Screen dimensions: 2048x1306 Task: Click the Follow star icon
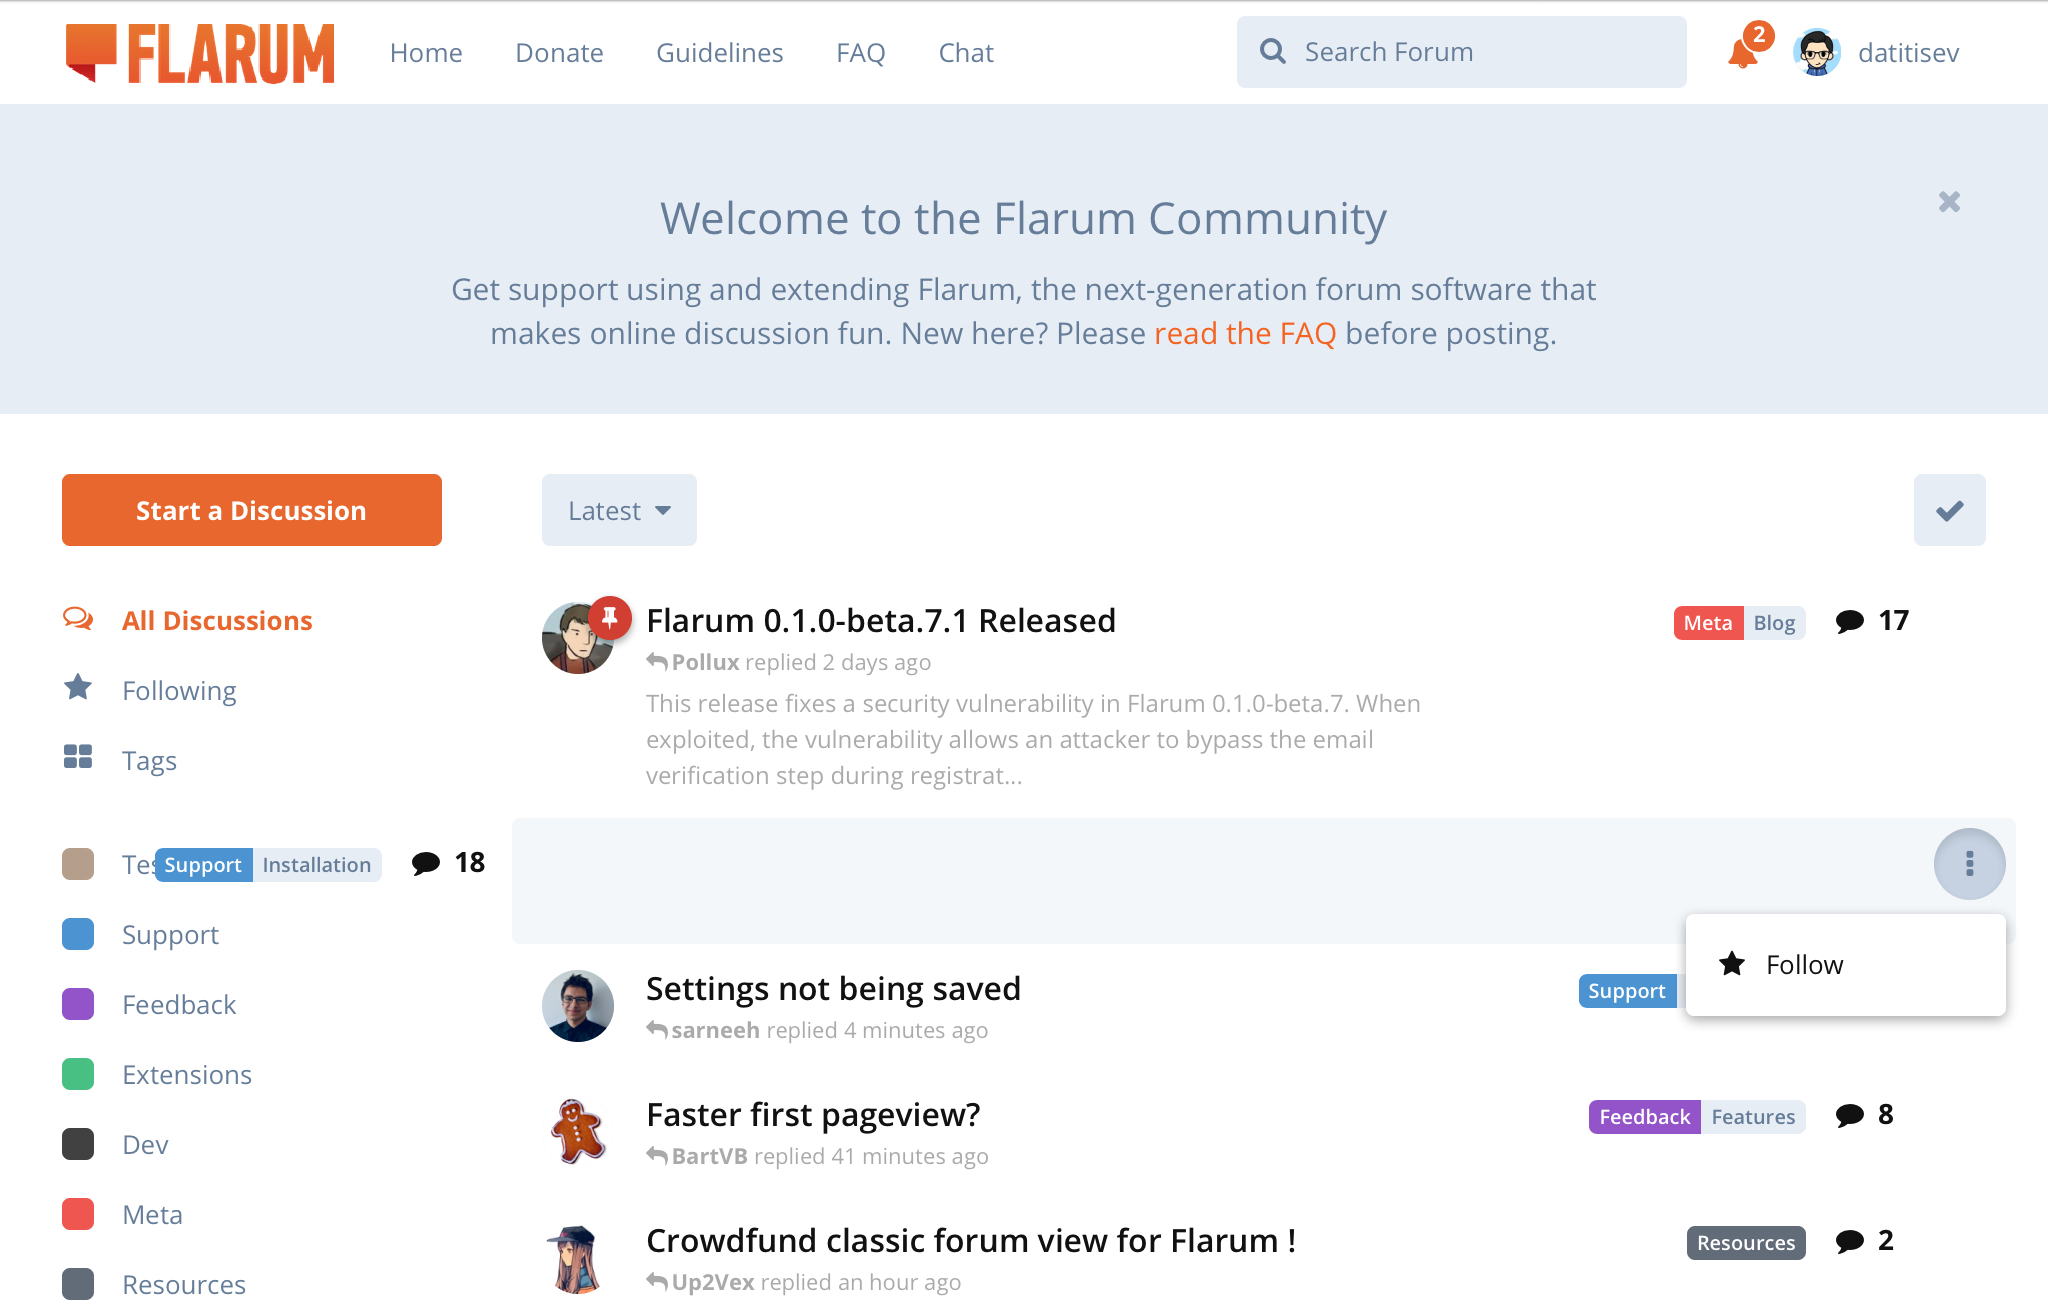click(1732, 964)
